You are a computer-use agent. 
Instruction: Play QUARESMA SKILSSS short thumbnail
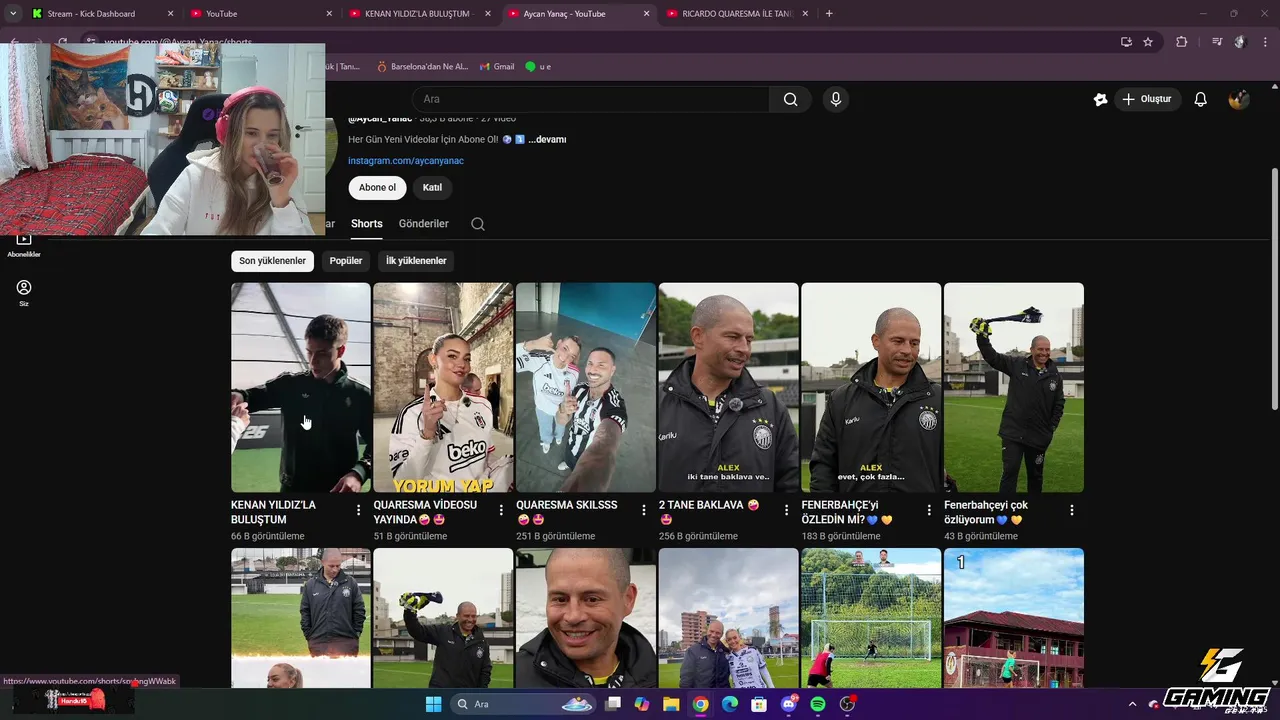586,387
